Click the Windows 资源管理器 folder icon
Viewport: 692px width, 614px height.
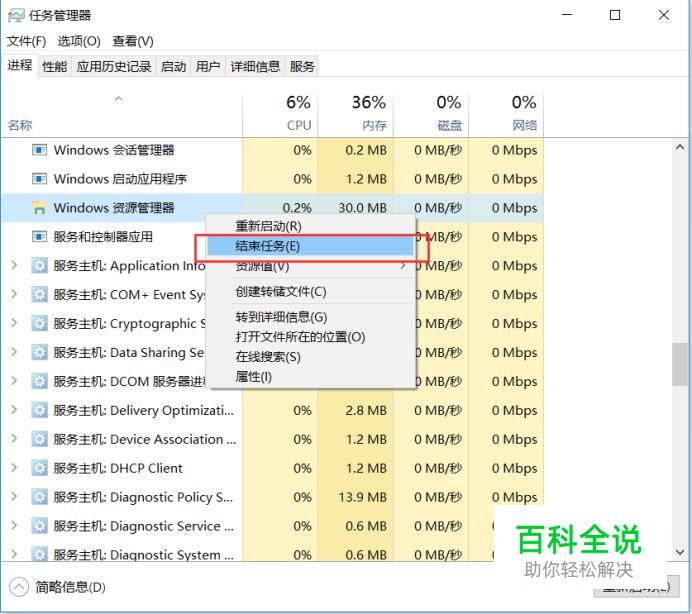(x=39, y=207)
